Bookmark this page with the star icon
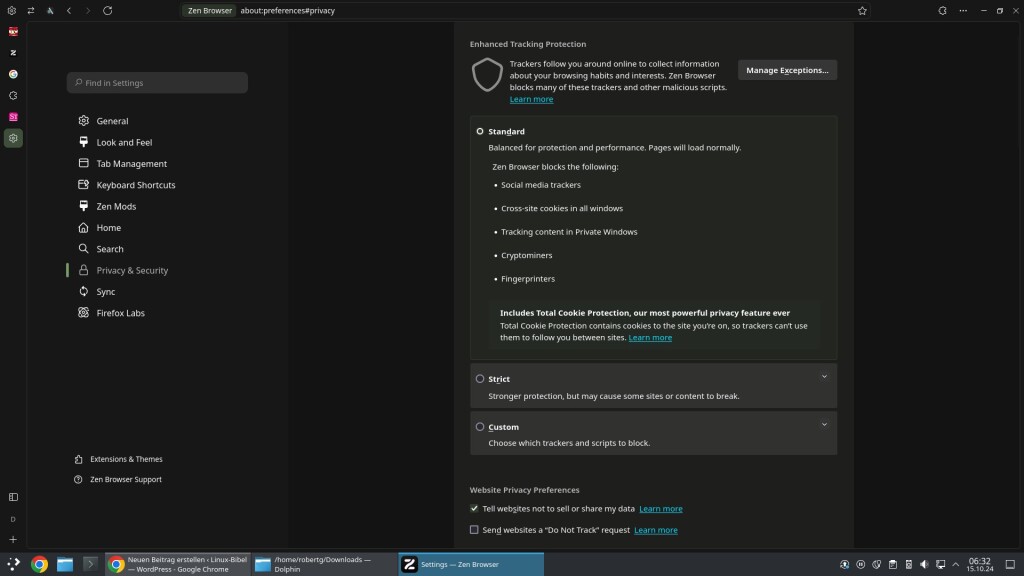 (862, 10)
